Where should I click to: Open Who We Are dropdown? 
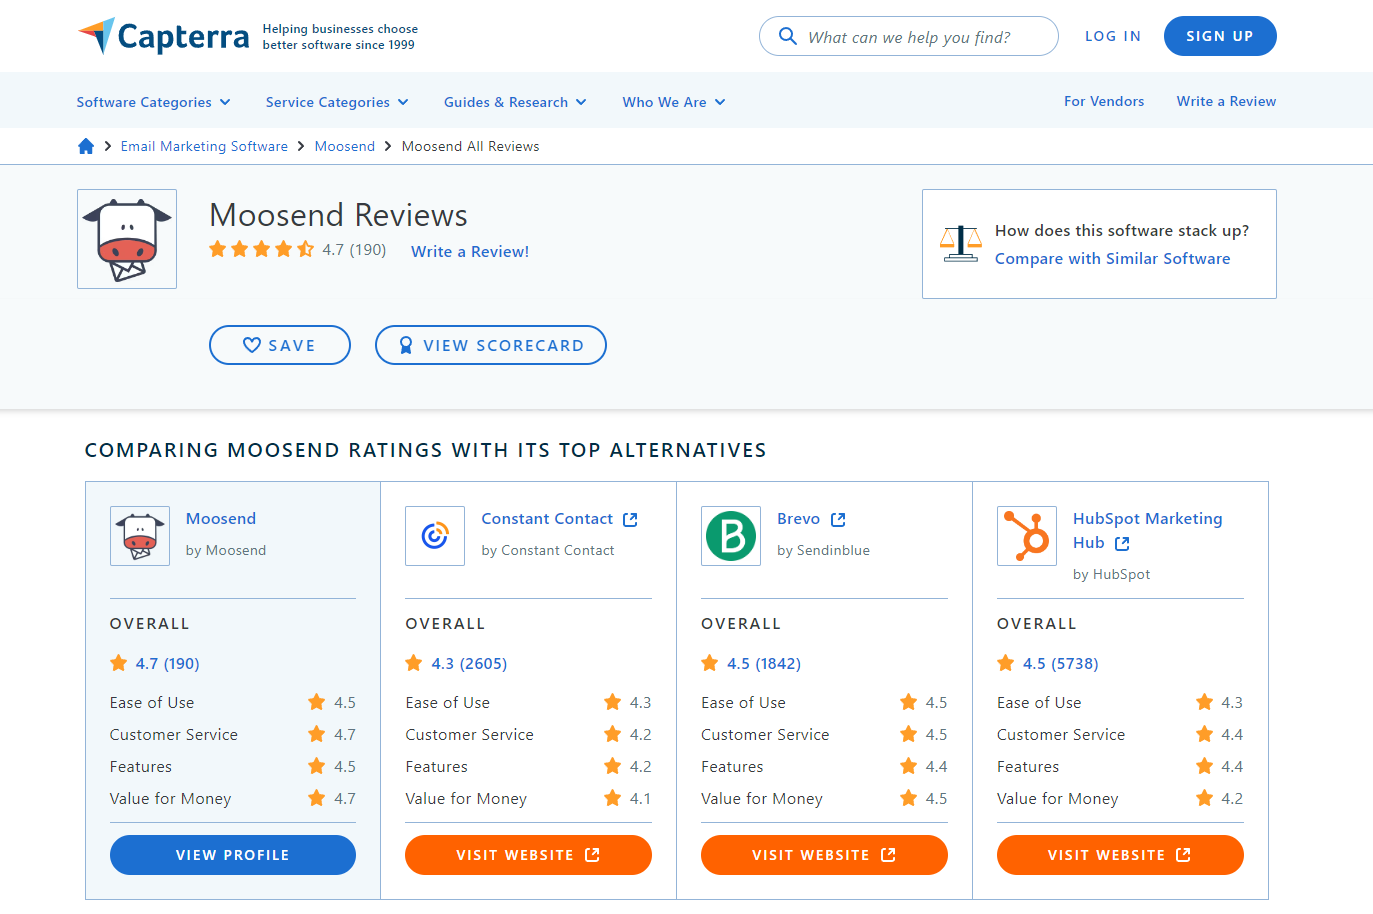click(x=674, y=102)
